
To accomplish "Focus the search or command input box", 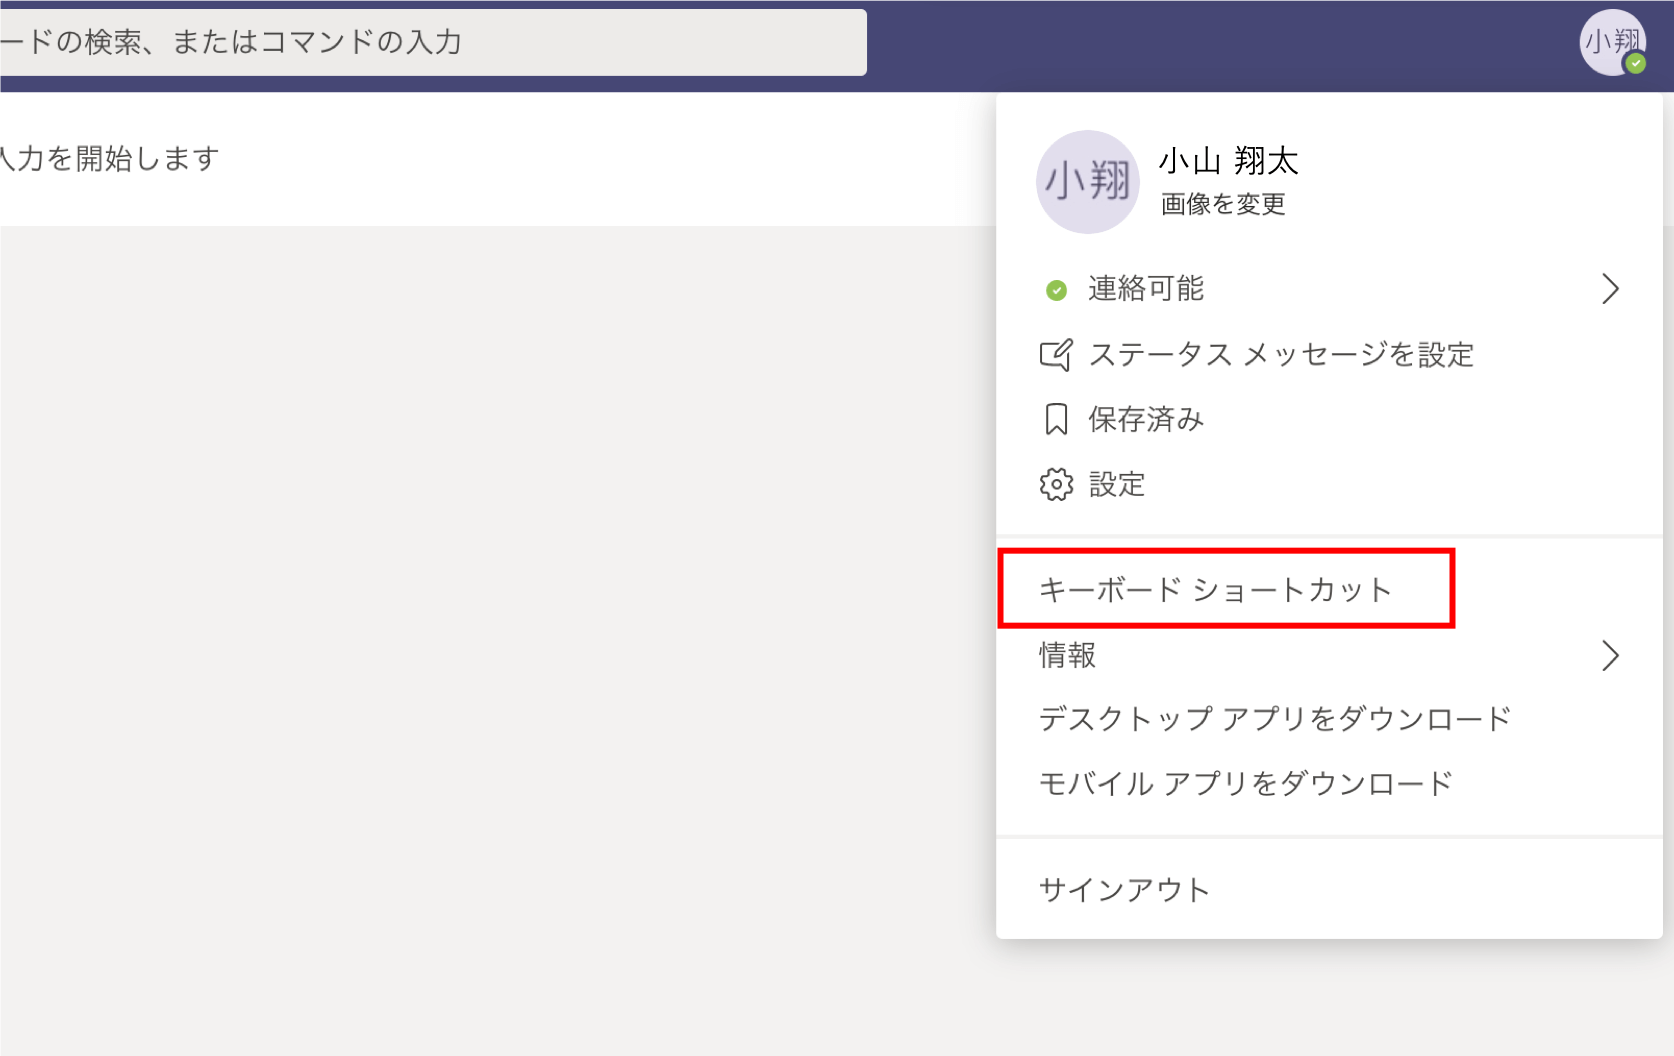I will pos(430,42).
